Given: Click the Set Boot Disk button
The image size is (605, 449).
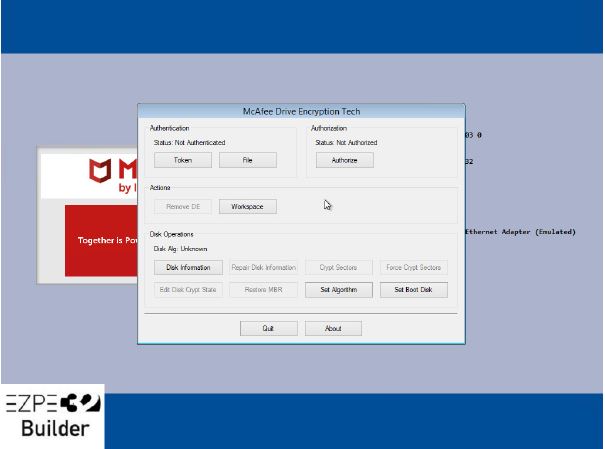Looking at the screenshot, I should tap(414, 290).
